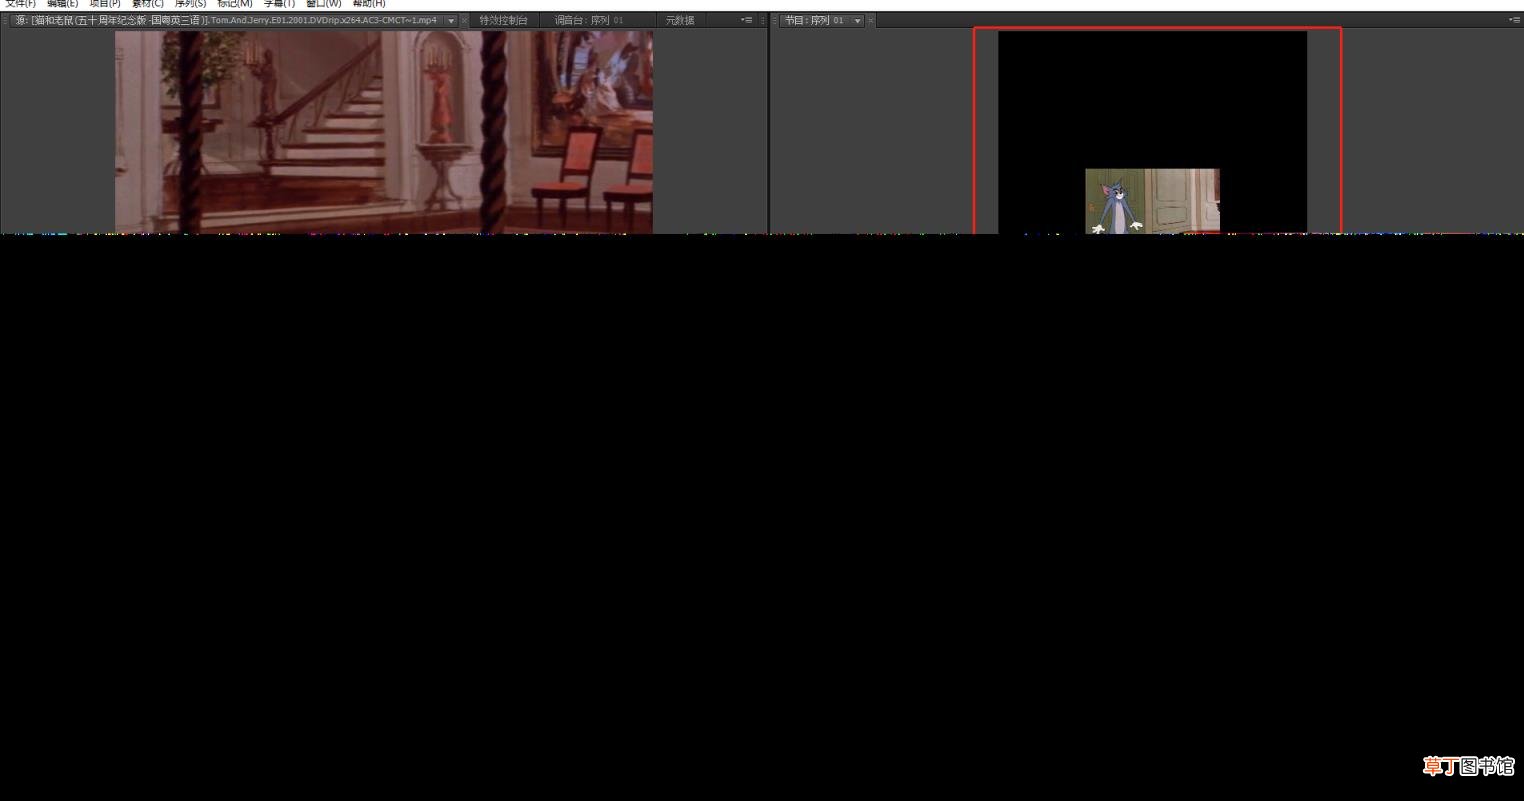Open the program panel options menu icon
This screenshot has width=1524, height=801.
(x=1514, y=20)
